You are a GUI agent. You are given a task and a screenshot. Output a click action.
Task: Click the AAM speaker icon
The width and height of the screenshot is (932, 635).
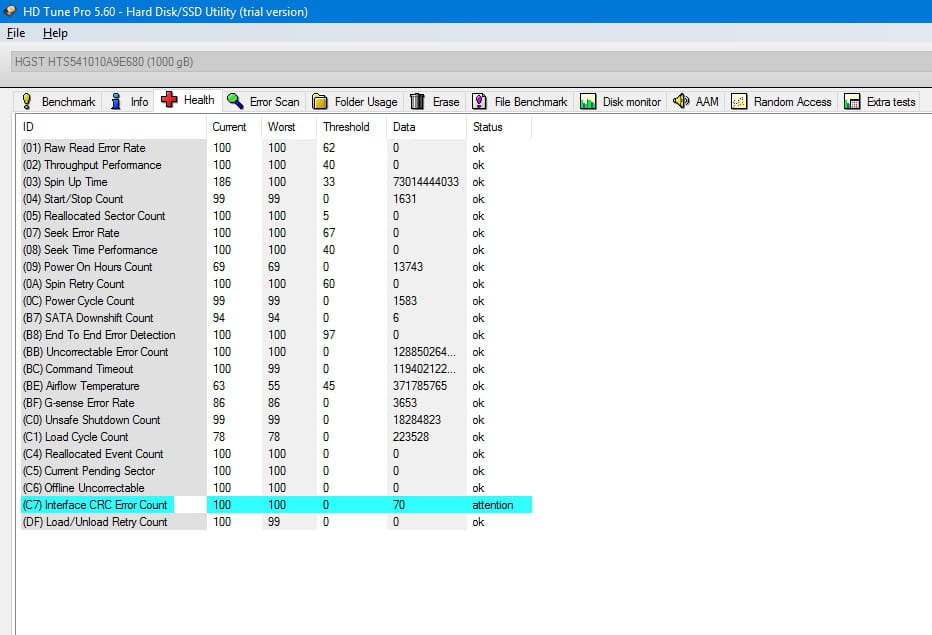pyautogui.click(x=681, y=101)
